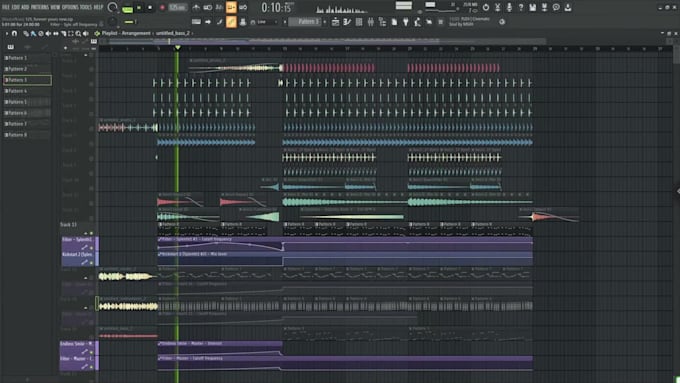
Task: Adjust the master pitch knob
Action: click(x=113, y=22)
